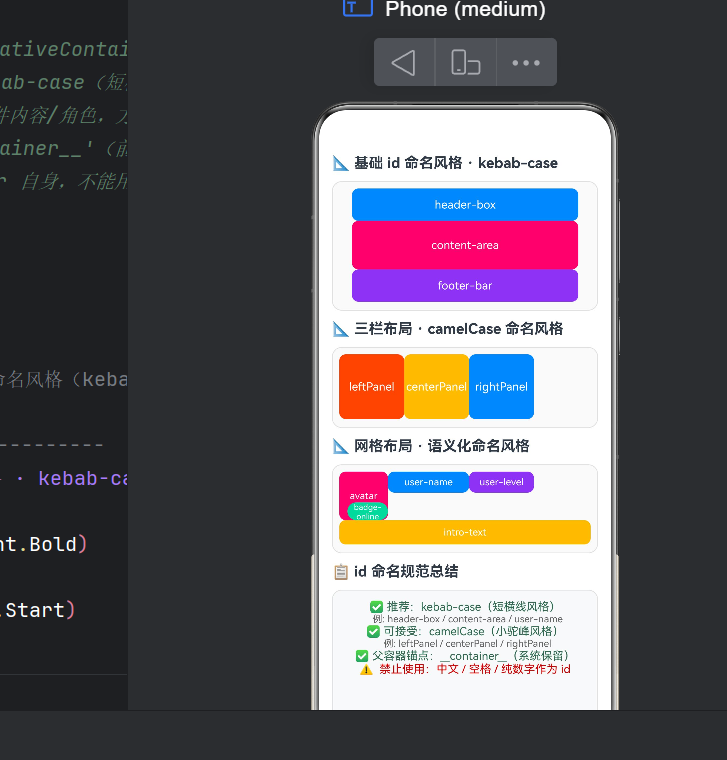Click the 'ab-case' comment line in editor
727x760 pixels.
pyautogui.click(x=63, y=82)
